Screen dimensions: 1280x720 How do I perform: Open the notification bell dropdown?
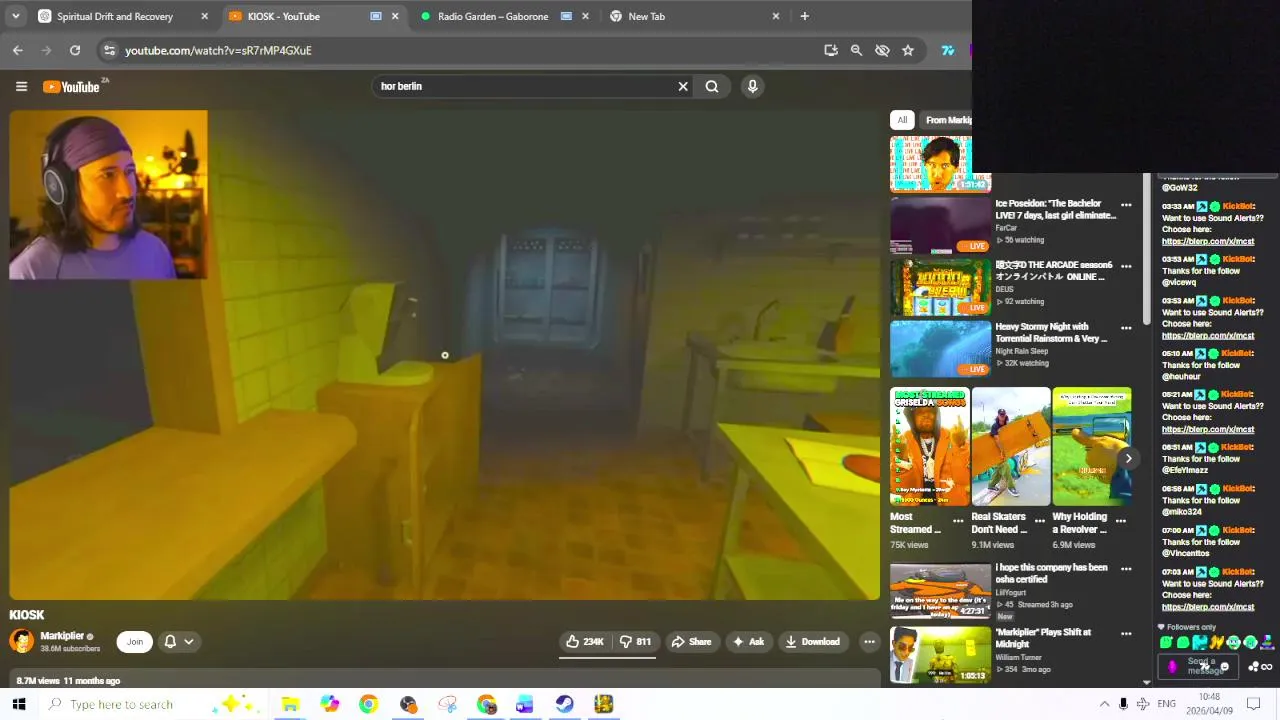[178, 642]
